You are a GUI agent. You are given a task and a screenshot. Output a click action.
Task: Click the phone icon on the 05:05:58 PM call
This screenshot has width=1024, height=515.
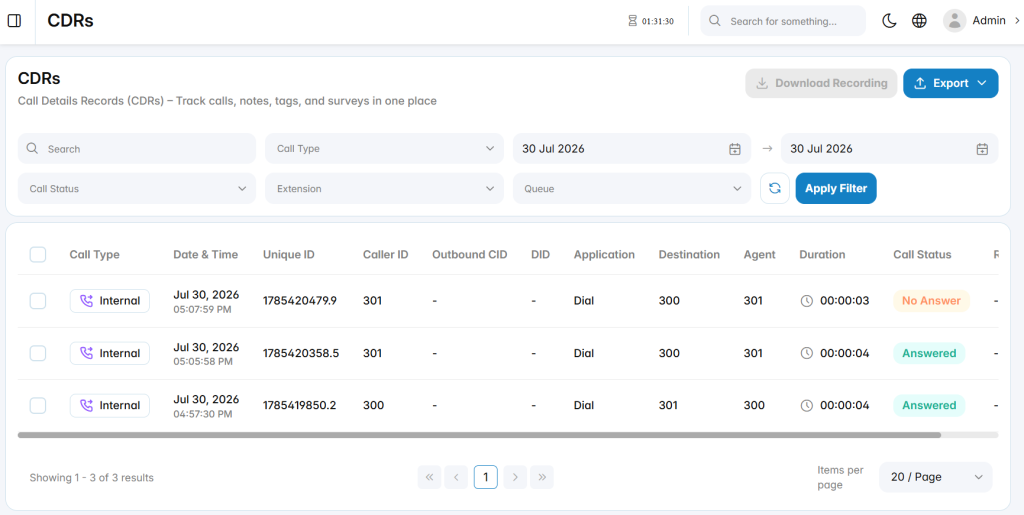86,353
